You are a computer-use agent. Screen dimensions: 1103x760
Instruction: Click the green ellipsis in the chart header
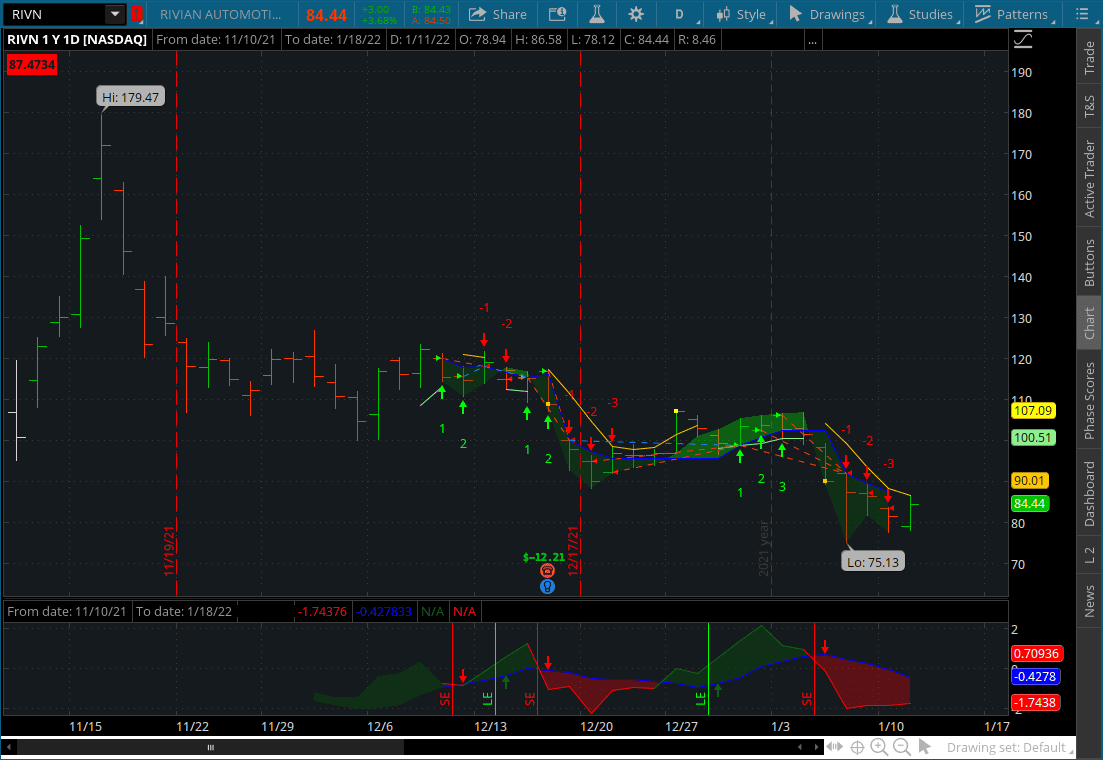[812, 42]
